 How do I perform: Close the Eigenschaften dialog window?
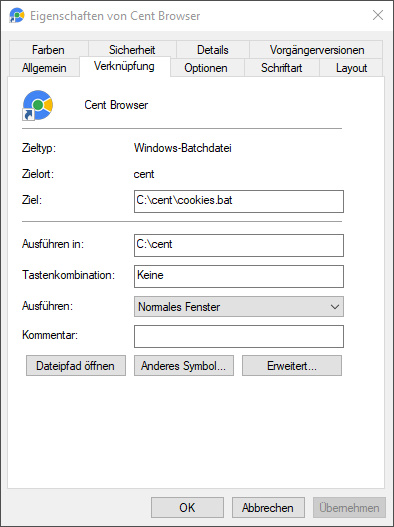pos(378,15)
